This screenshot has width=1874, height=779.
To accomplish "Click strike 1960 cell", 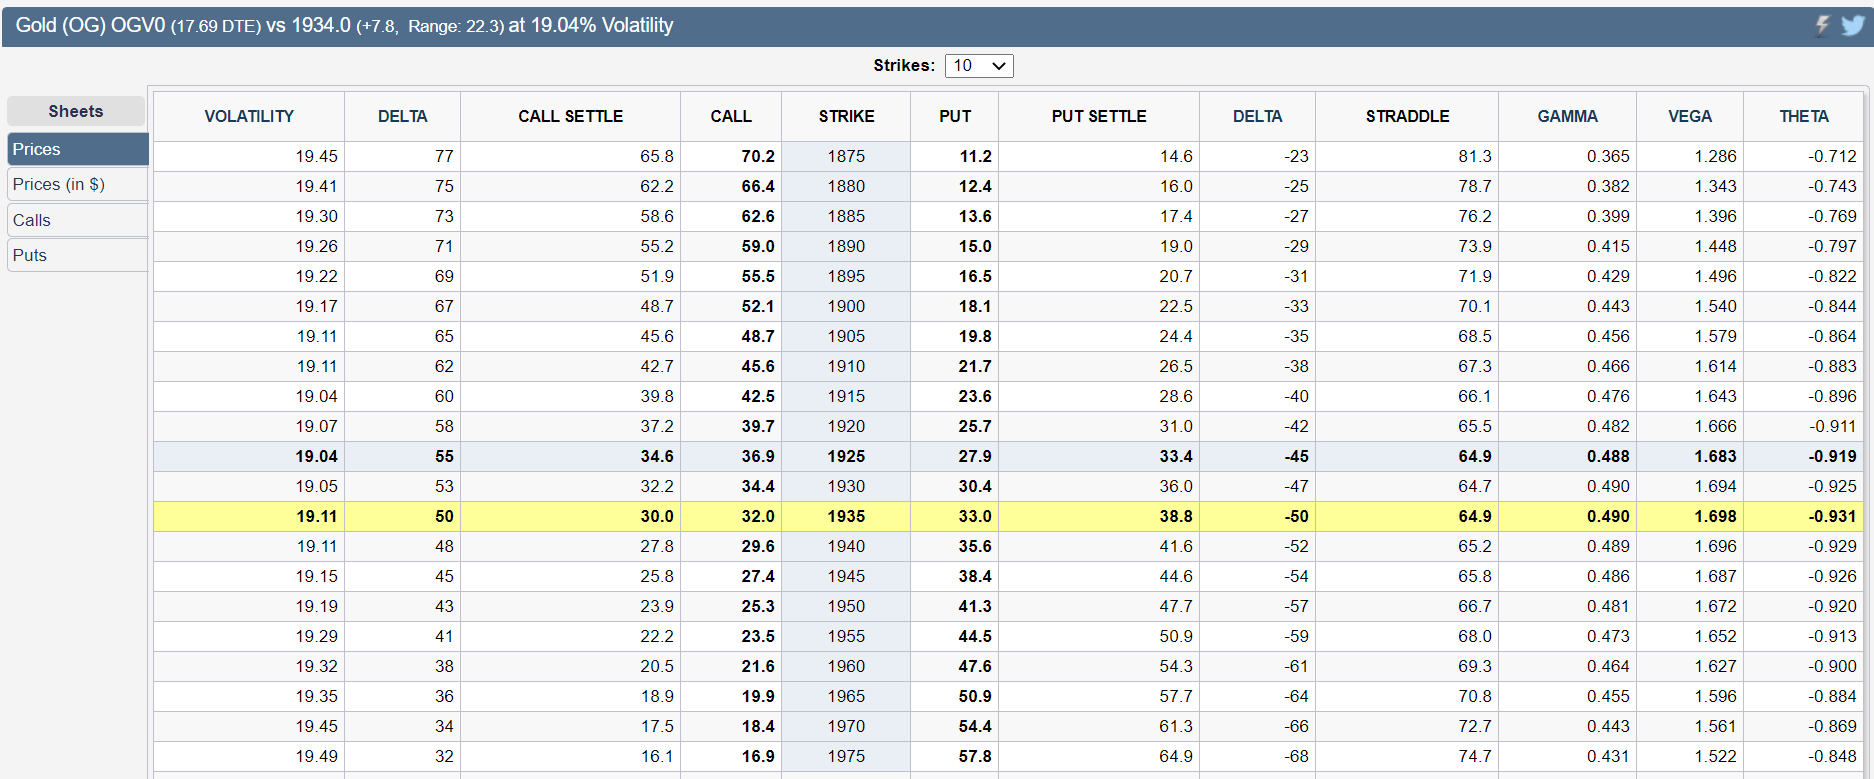I will pos(846,666).
